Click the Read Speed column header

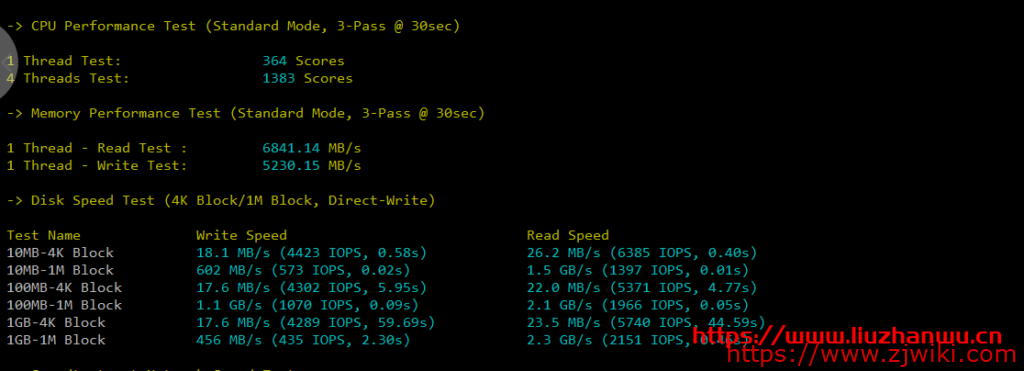pos(568,235)
